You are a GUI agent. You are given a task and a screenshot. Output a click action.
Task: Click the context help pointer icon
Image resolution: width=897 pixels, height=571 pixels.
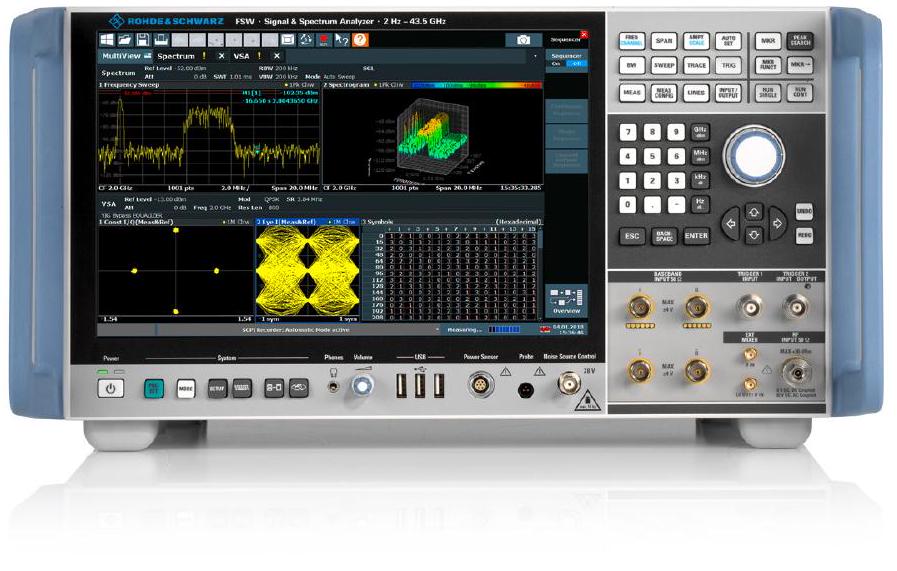pyautogui.click(x=342, y=39)
